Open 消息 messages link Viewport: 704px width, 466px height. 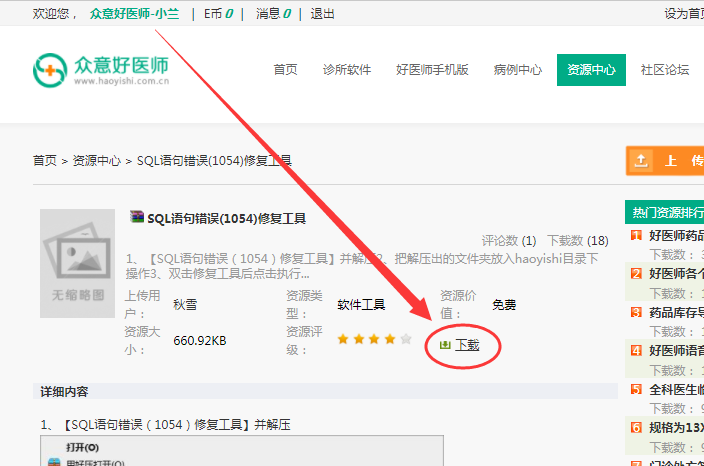(x=273, y=14)
